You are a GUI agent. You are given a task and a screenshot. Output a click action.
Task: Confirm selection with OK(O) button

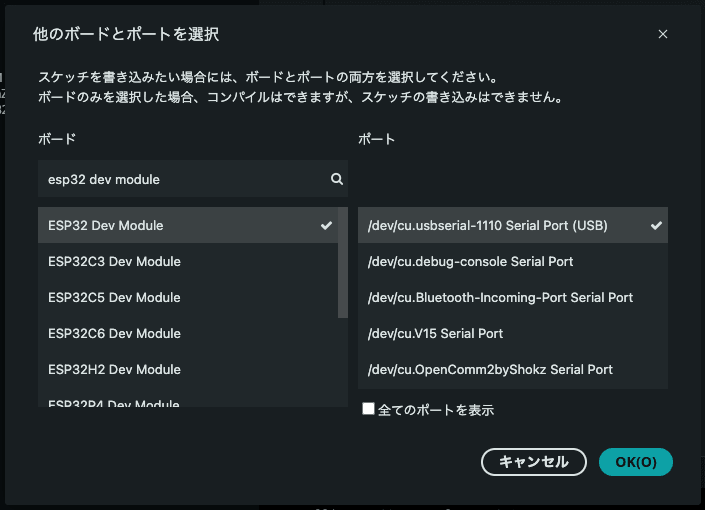click(x=636, y=462)
